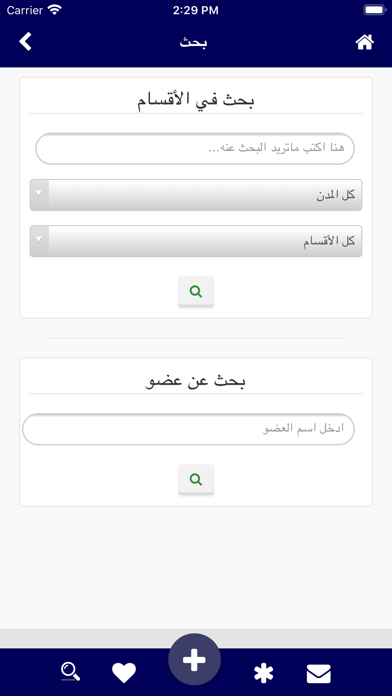This screenshot has height=696, width=392.
Task: Click green search icon in member search
Action: coord(196,479)
